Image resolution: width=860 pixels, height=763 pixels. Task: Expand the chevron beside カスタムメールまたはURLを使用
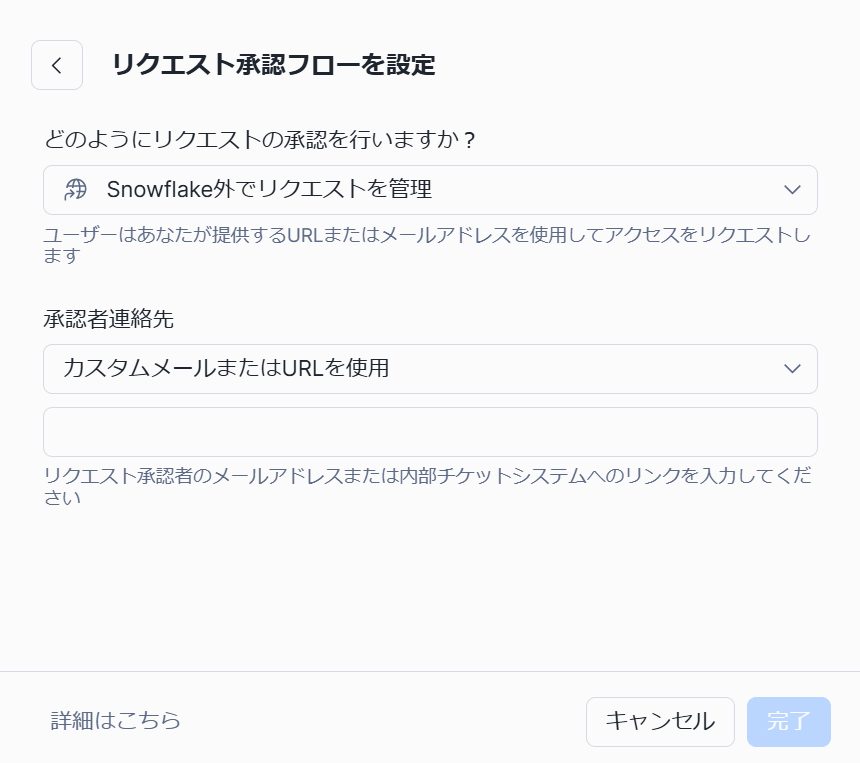(792, 369)
